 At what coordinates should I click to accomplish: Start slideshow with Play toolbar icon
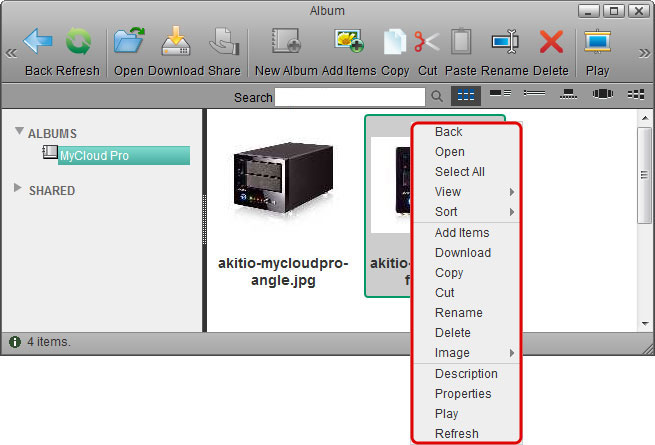pos(597,43)
